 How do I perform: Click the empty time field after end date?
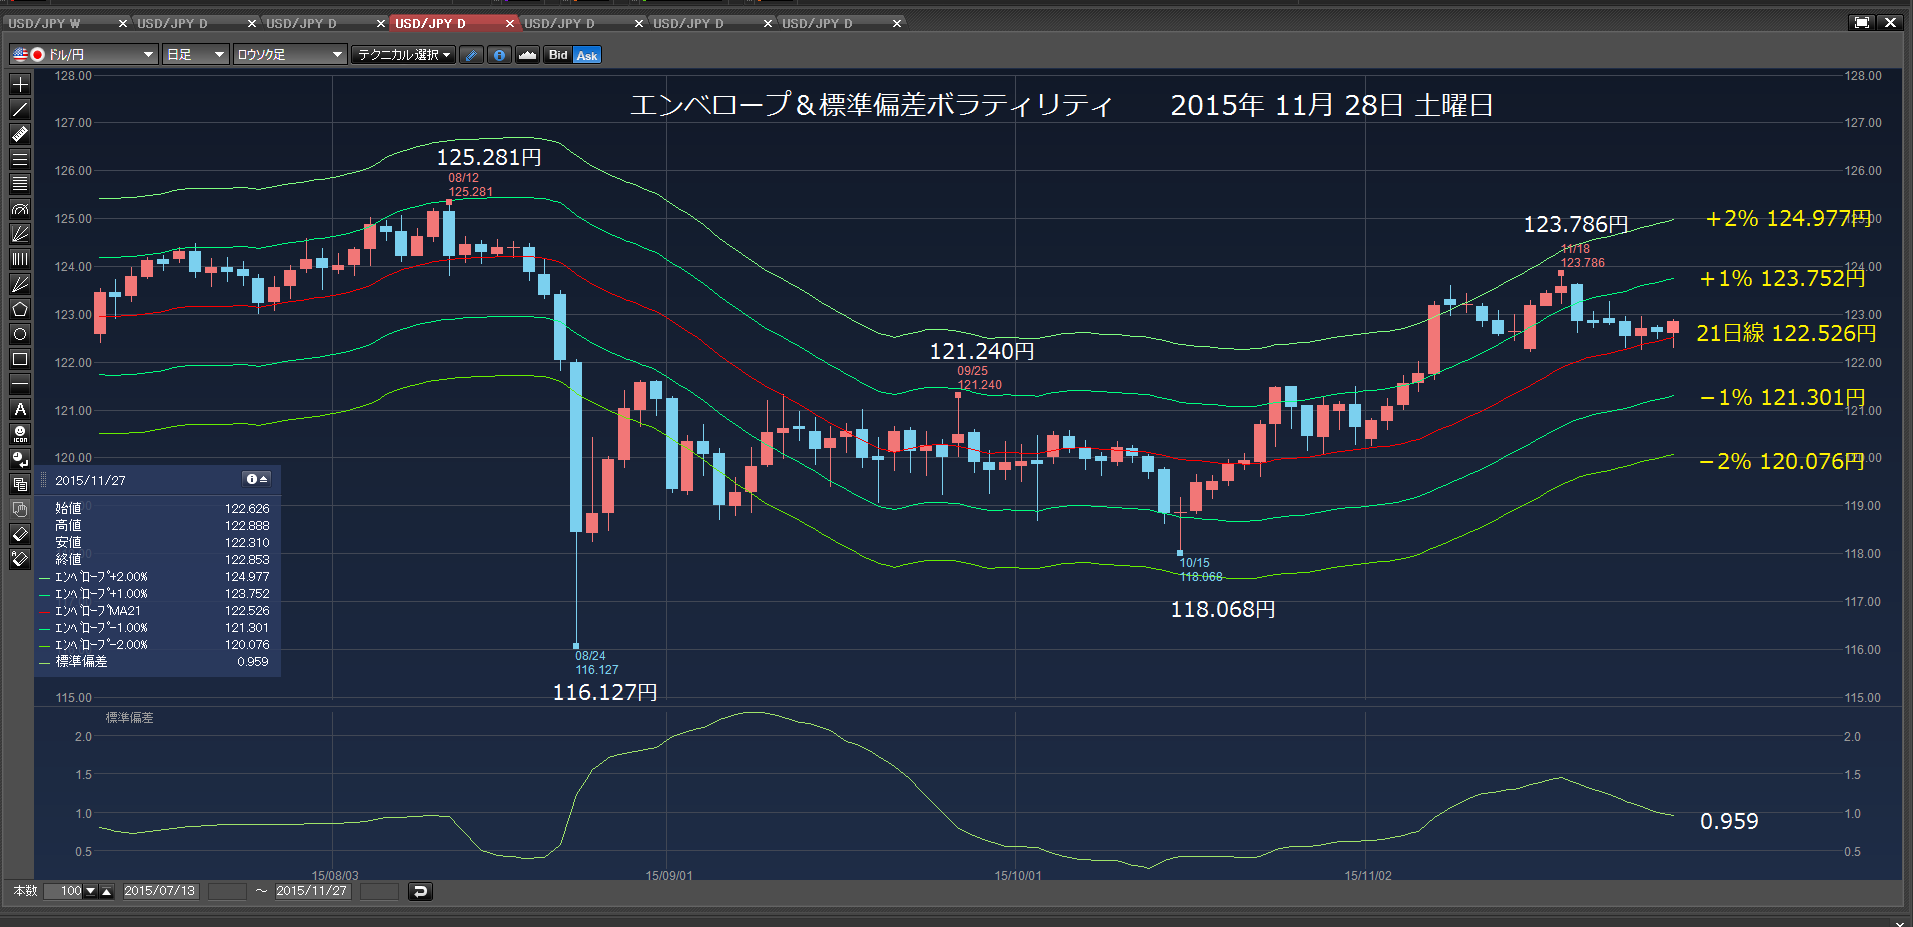tap(379, 891)
